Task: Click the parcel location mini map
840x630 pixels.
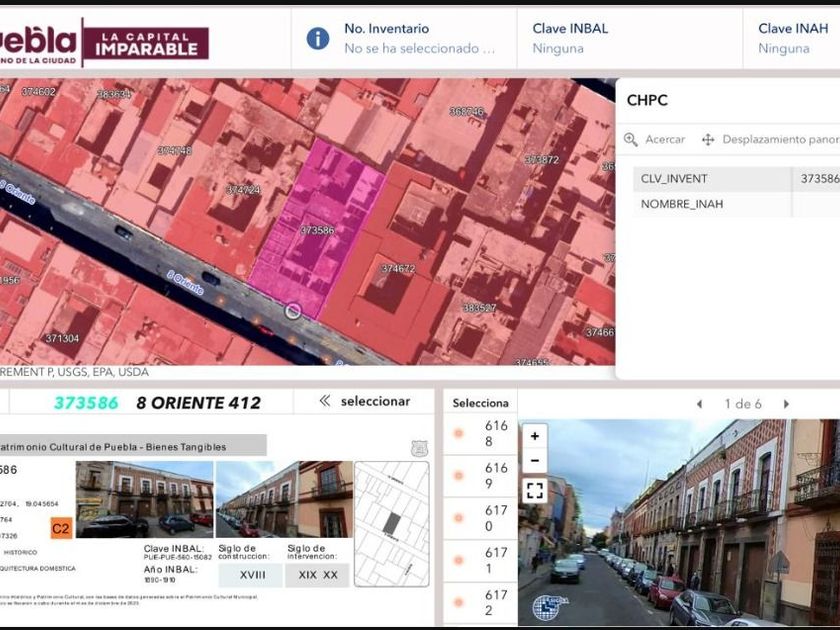Action: (x=392, y=524)
